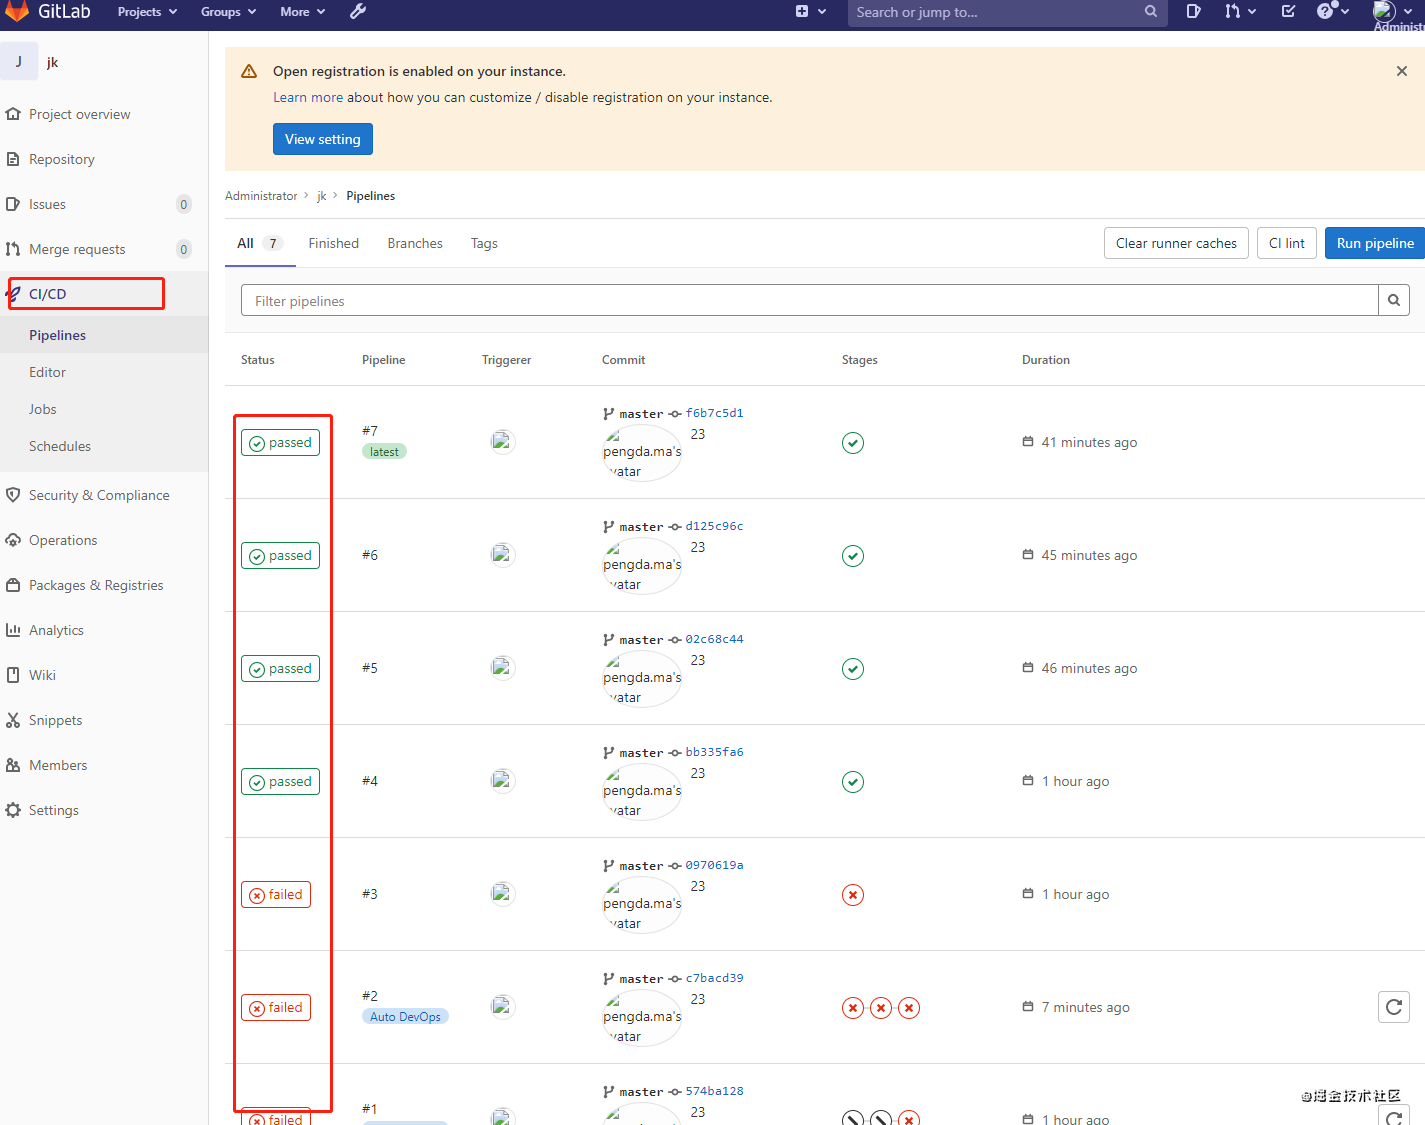Image resolution: width=1425 pixels, height=1125 pixels.
Task: Open the to-do list checkmark icon
Action: point(1288,12)
